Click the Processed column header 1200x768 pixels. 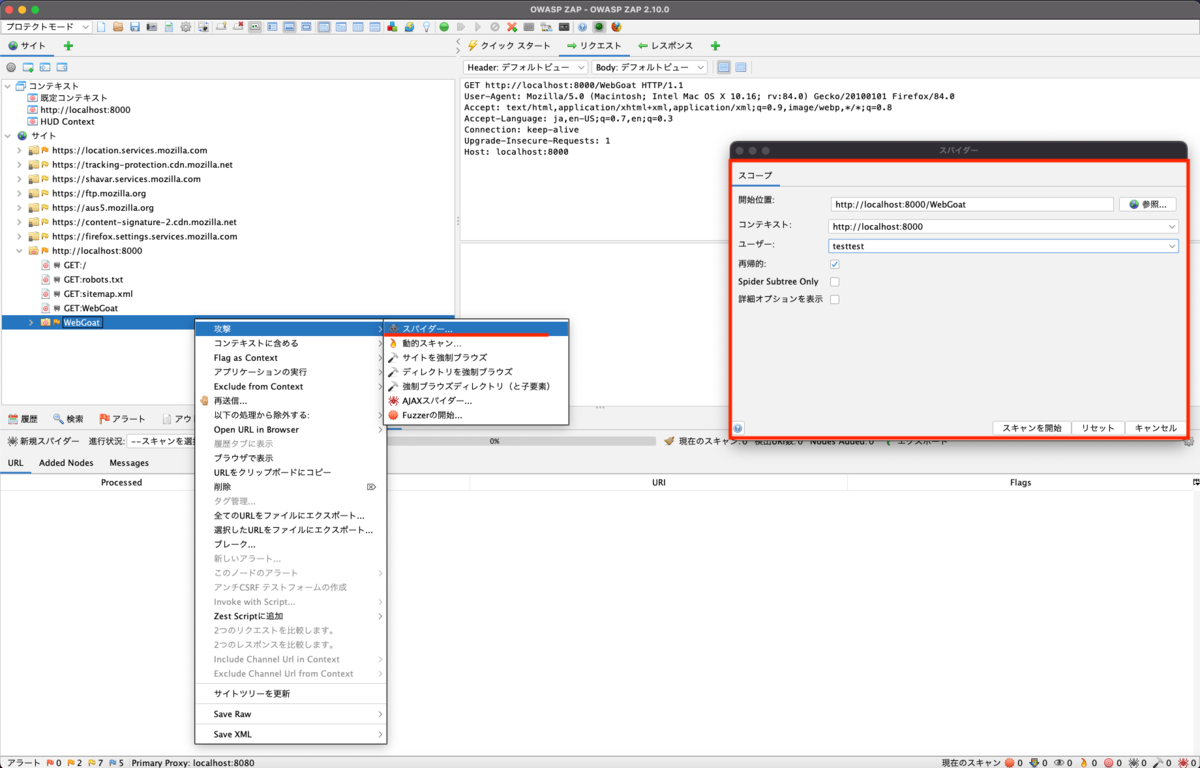click(x=122, y=482)
